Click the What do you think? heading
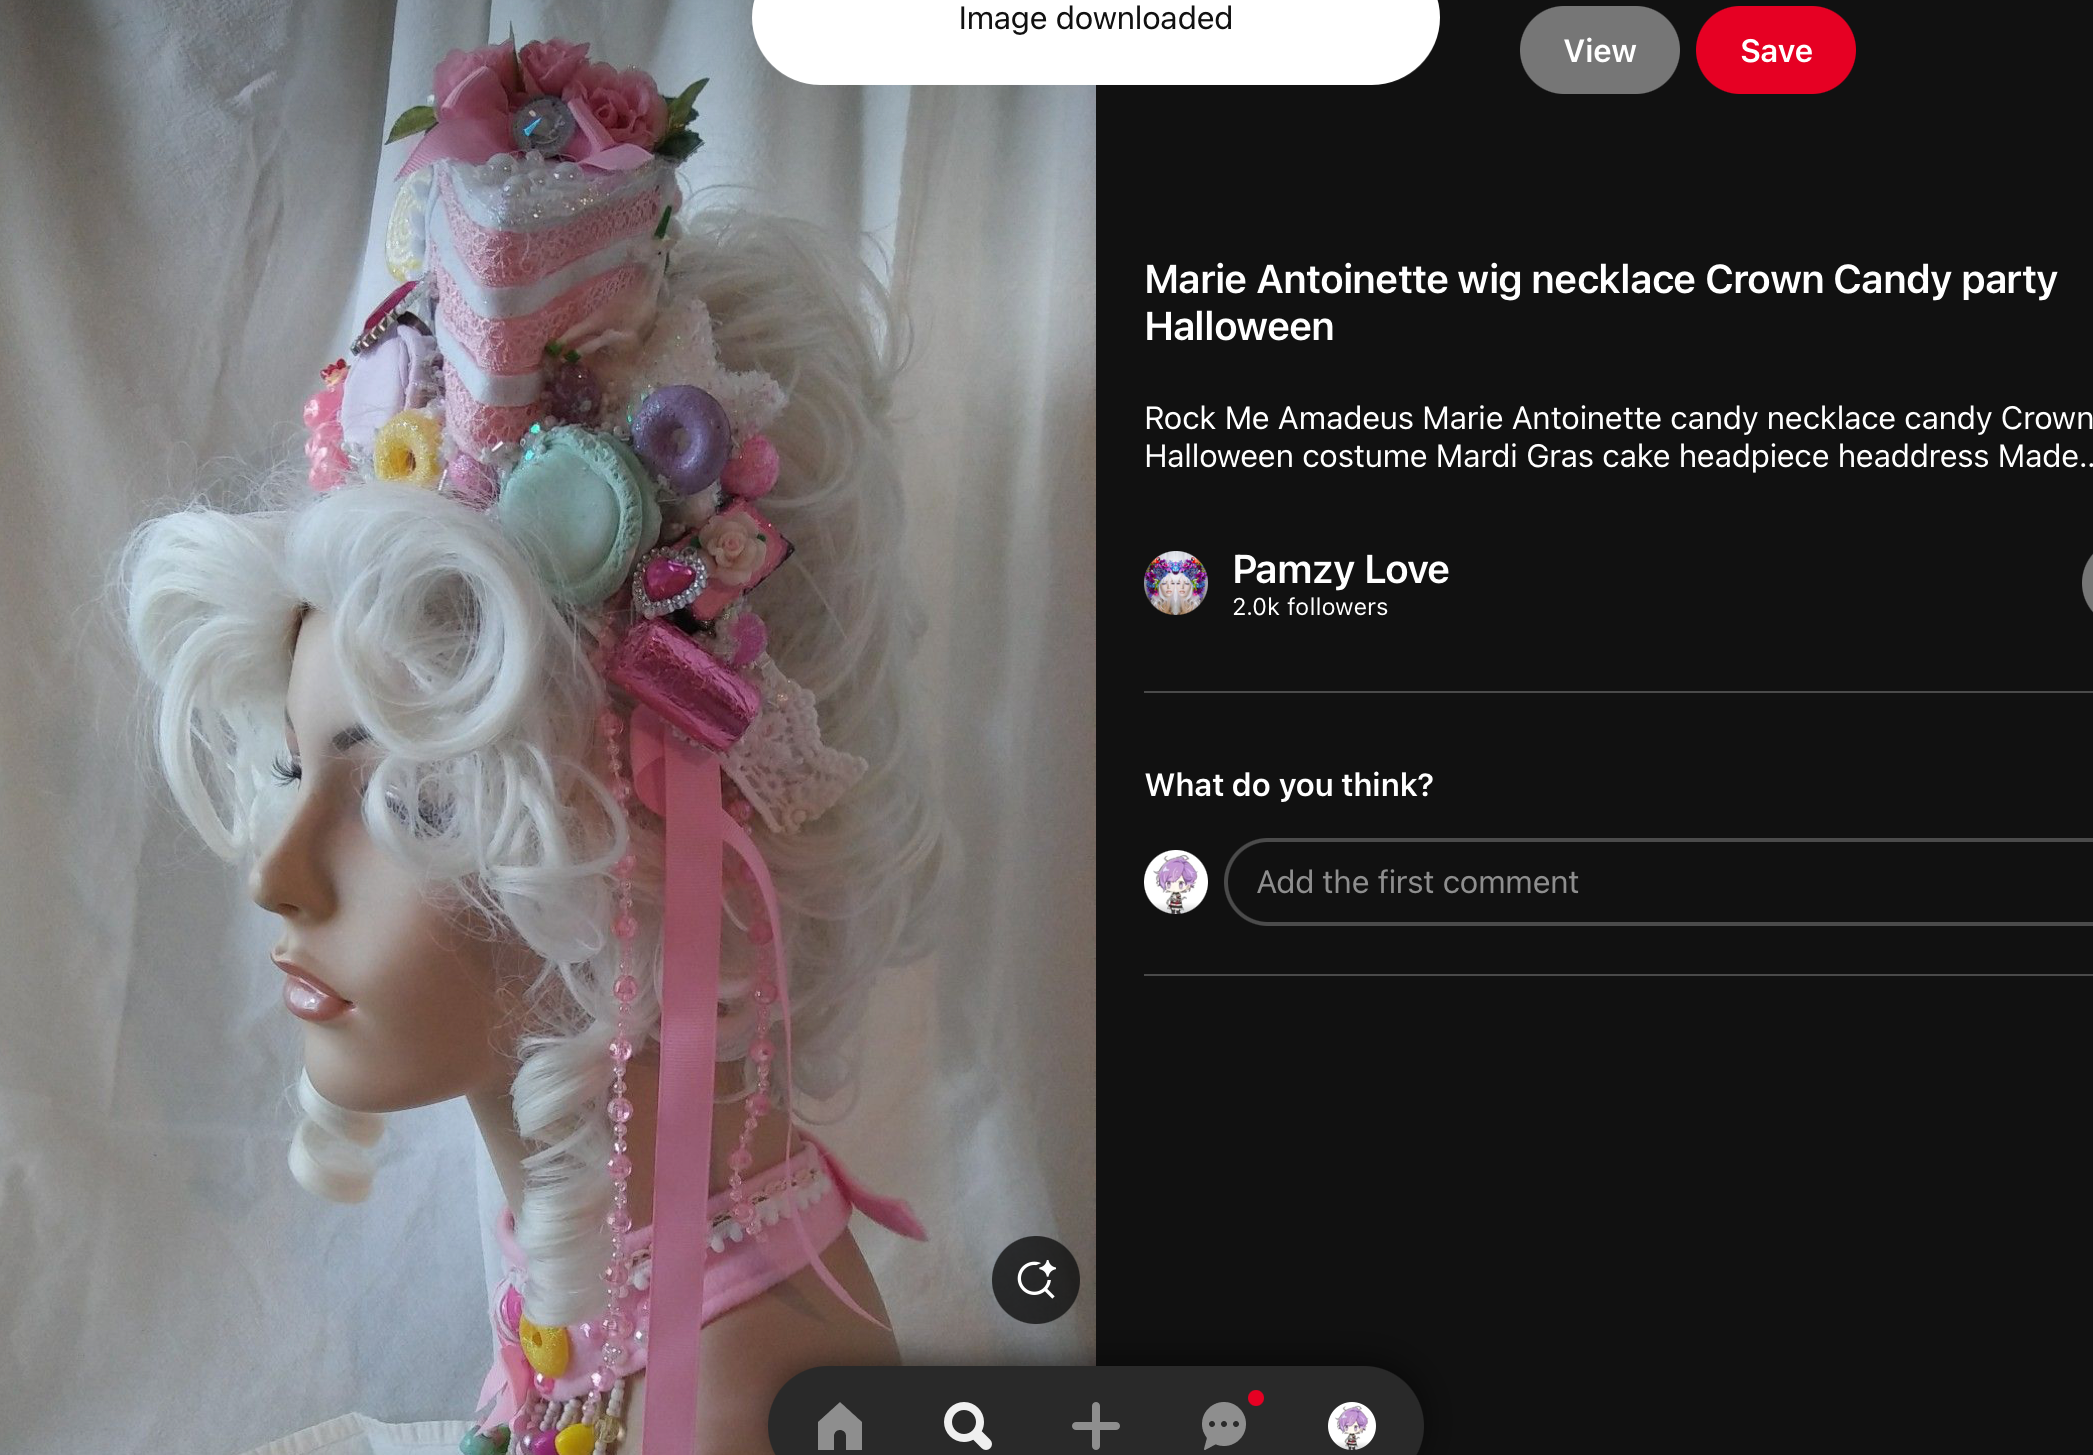Image resolution: width=2093 pixels, height=1455 pixels. pos(1289,785)
